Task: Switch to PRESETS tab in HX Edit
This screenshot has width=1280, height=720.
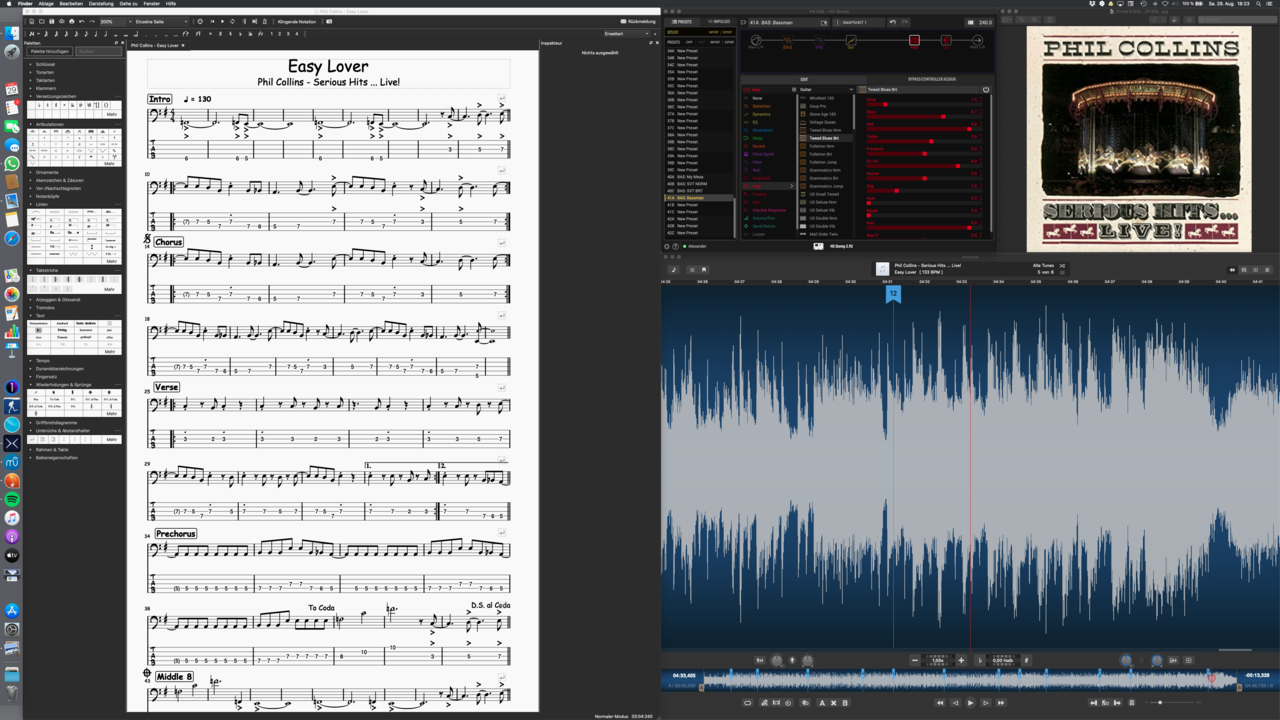Action: click(683, 22)
